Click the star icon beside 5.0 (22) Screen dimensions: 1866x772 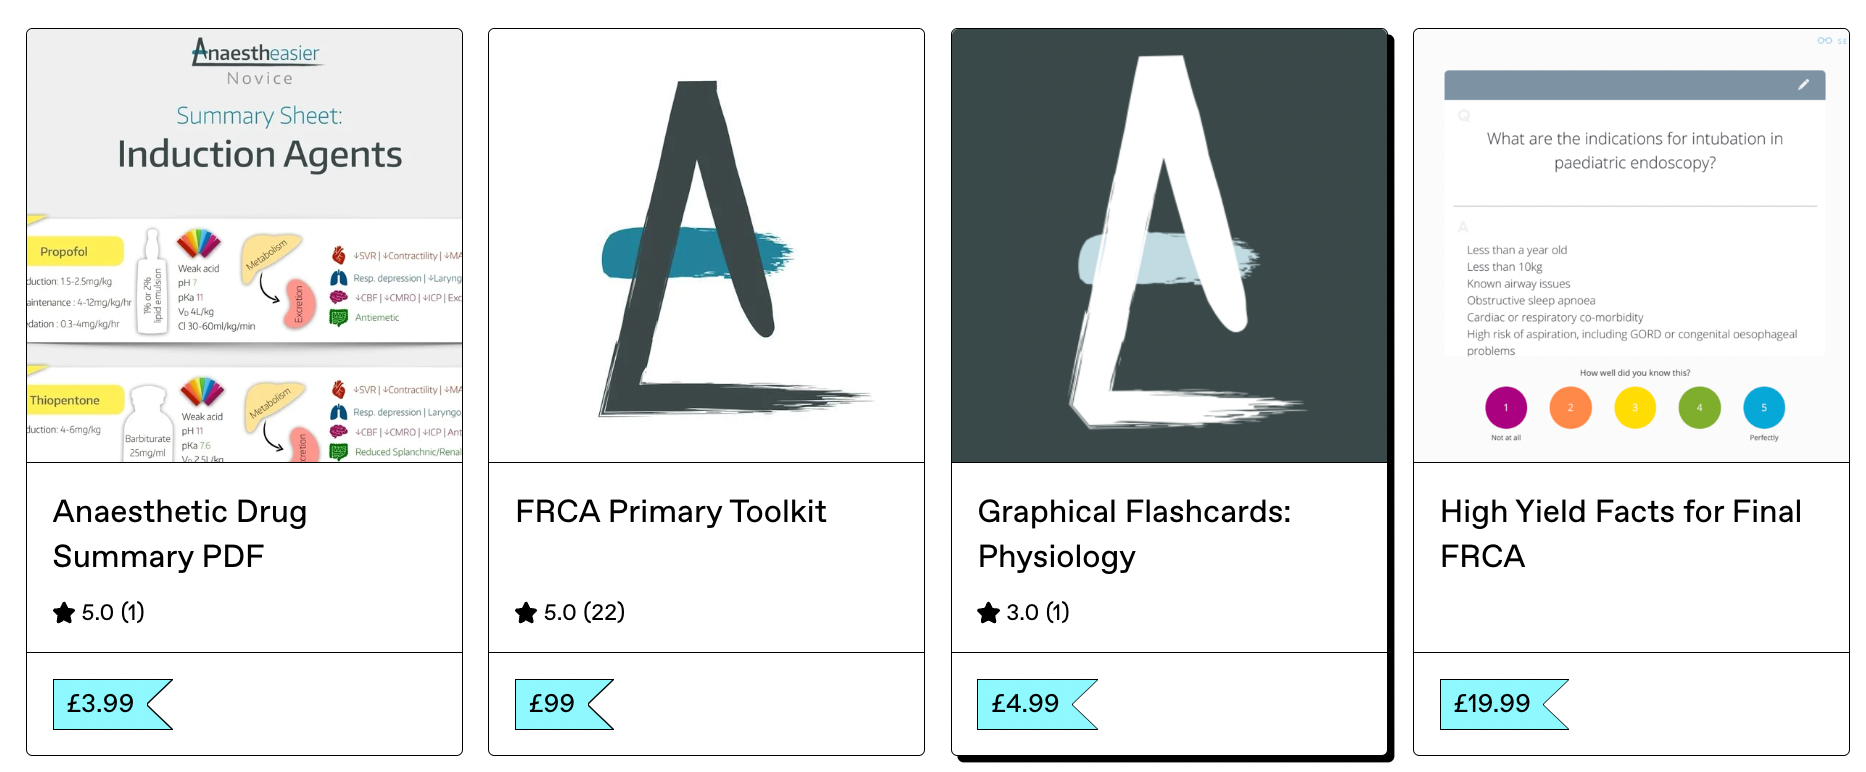point(526,612)
